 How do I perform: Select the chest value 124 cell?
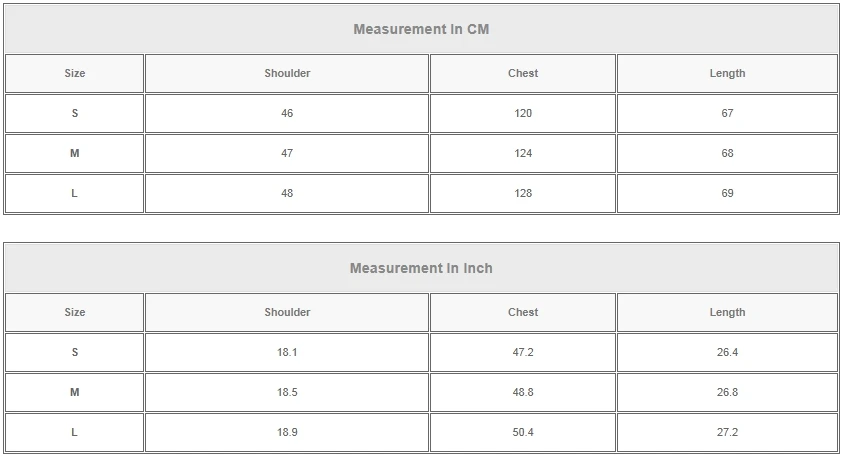[x=523, y=153]
